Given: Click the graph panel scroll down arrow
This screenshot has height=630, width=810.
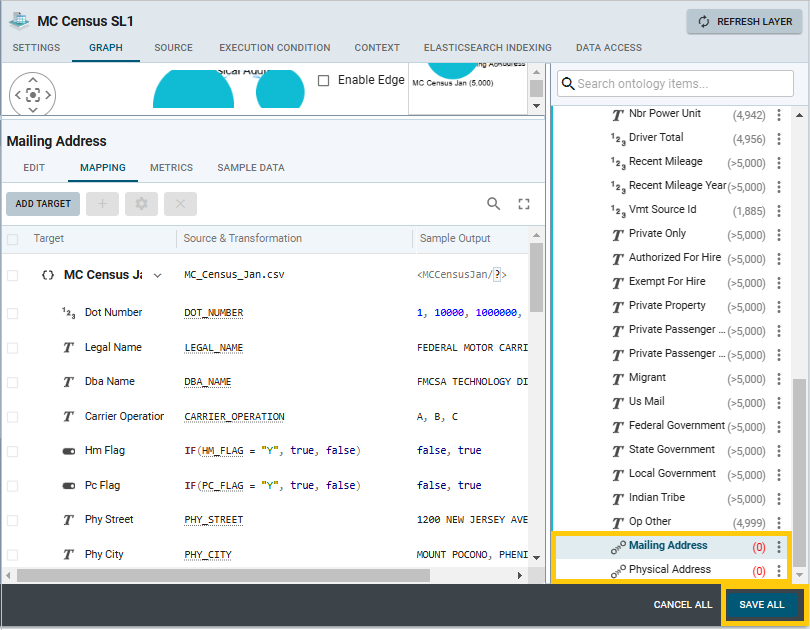Looking at the screenshot, I should pyautogui.click(x=536, y=105).
